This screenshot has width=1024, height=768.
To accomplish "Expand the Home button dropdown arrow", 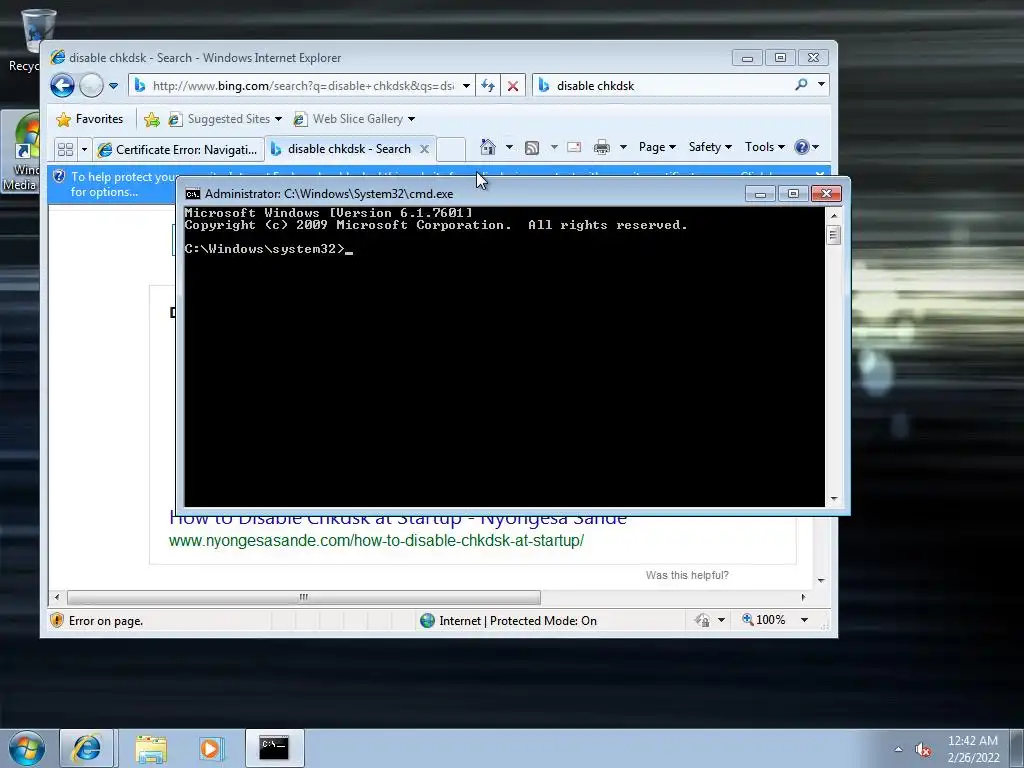I will [509, 147].
